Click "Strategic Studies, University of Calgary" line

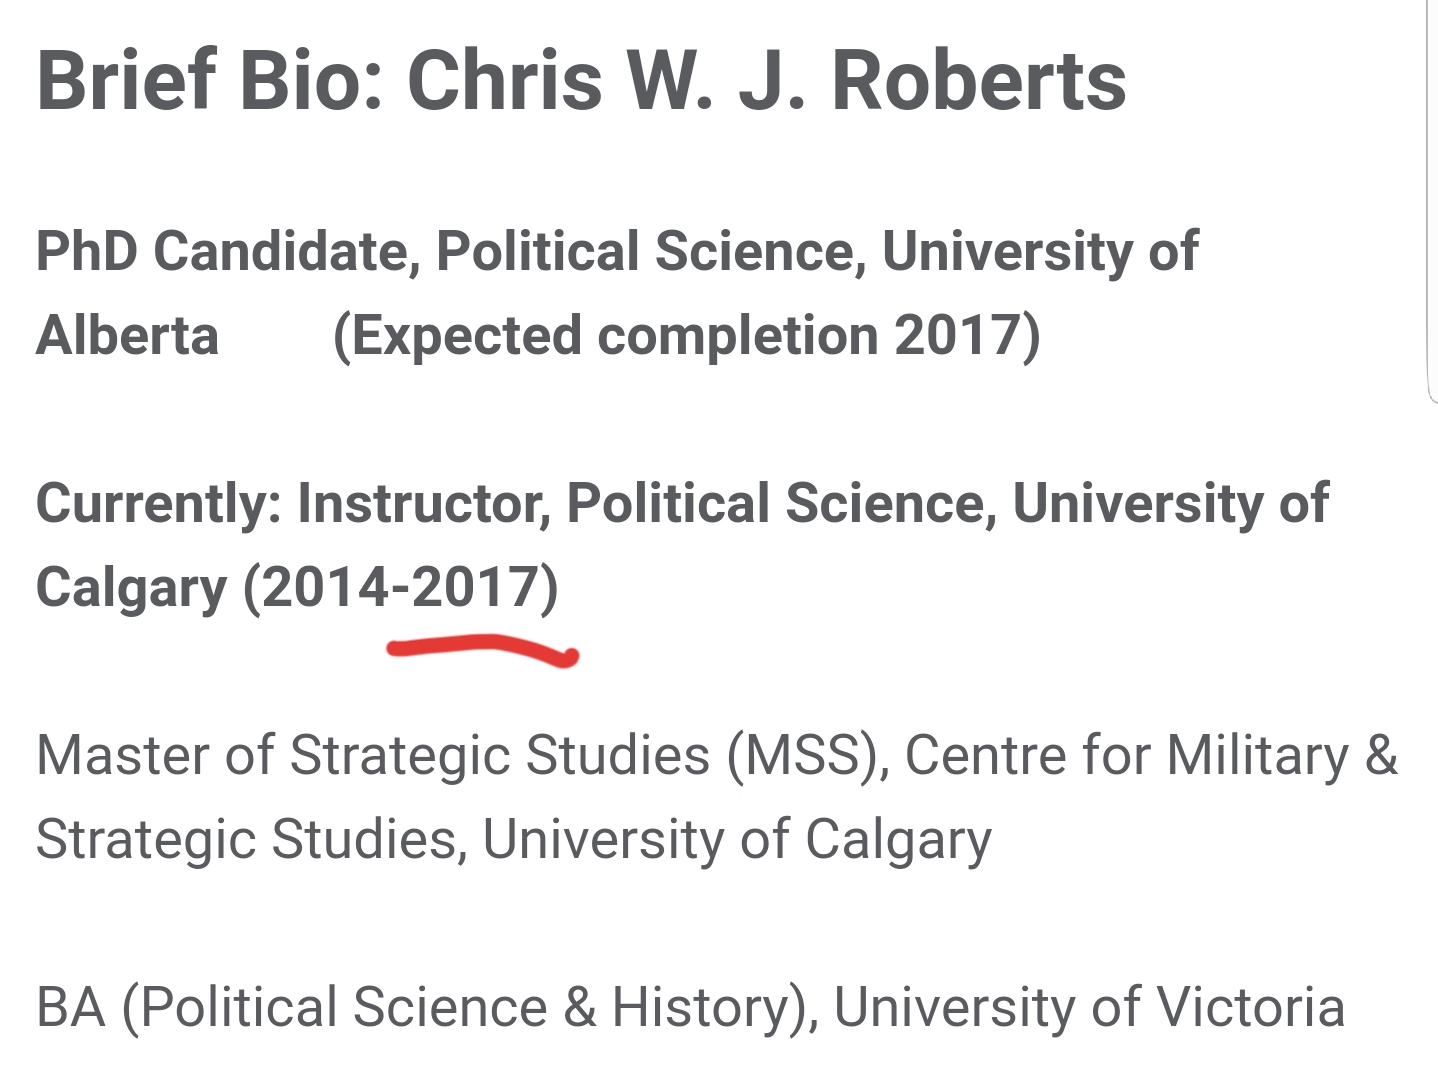pyautogui.click(x=514, y=840)
